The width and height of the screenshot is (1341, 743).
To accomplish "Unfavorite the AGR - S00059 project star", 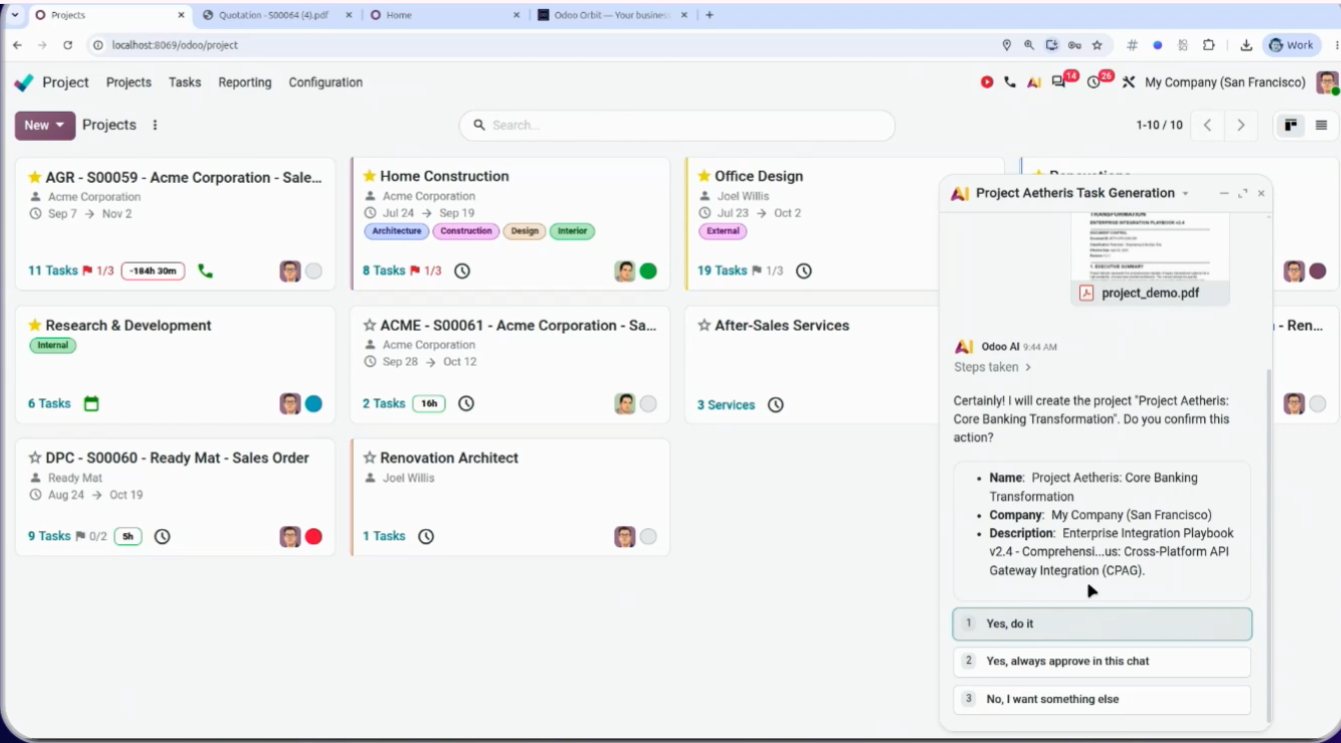I will 35,178.
